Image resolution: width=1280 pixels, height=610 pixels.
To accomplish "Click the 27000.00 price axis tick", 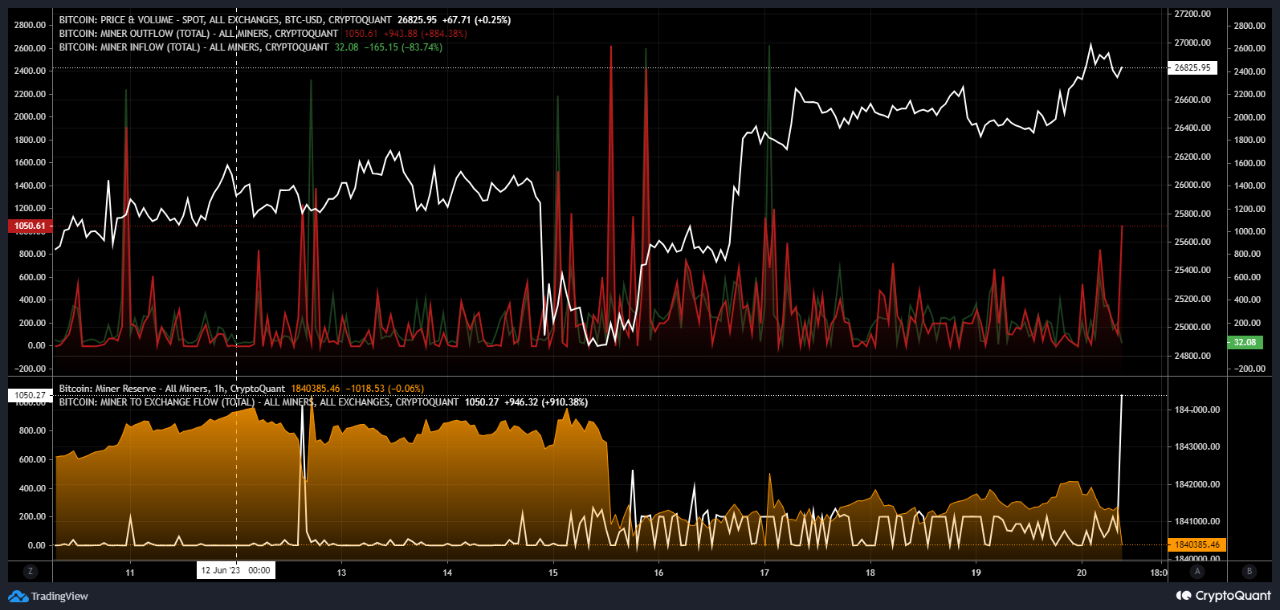I will tap(1192, 43).
